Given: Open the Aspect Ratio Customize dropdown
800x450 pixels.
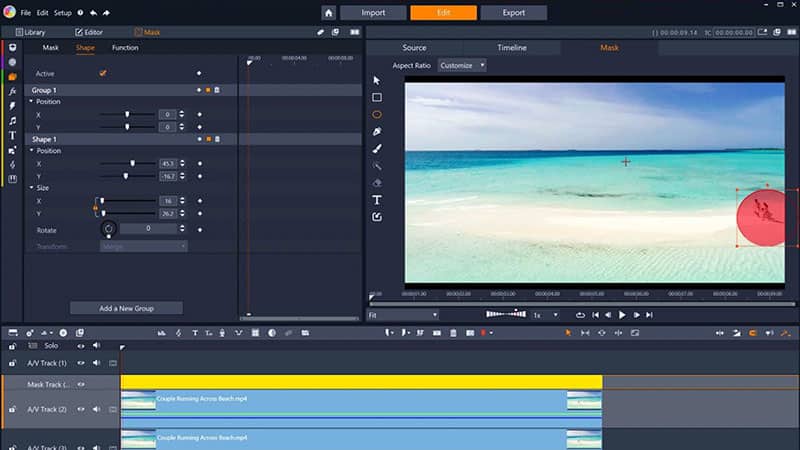Looking at the screenshot, I should pos(462,65).
